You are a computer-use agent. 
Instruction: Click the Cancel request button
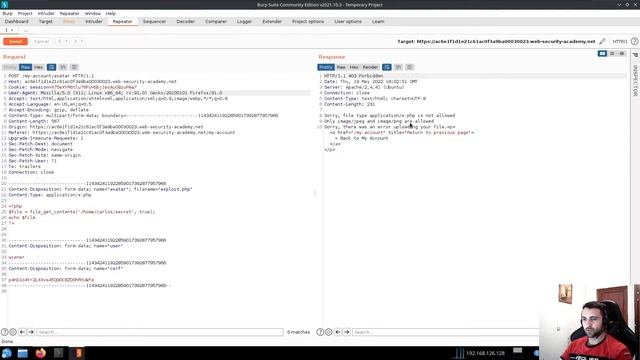tap(41, 42)
